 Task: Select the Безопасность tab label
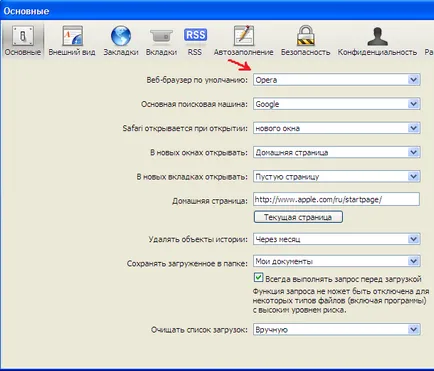pyautogui.click(x=305, y=52)
